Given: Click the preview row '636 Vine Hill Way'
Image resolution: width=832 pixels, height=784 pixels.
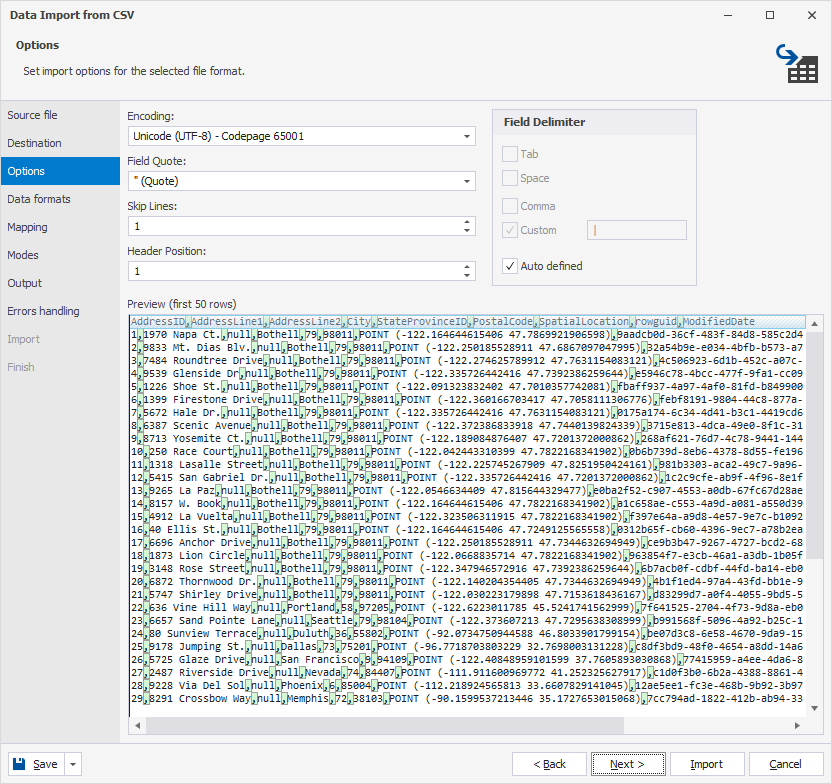Looking at the screenshot, I should [467, 607].
